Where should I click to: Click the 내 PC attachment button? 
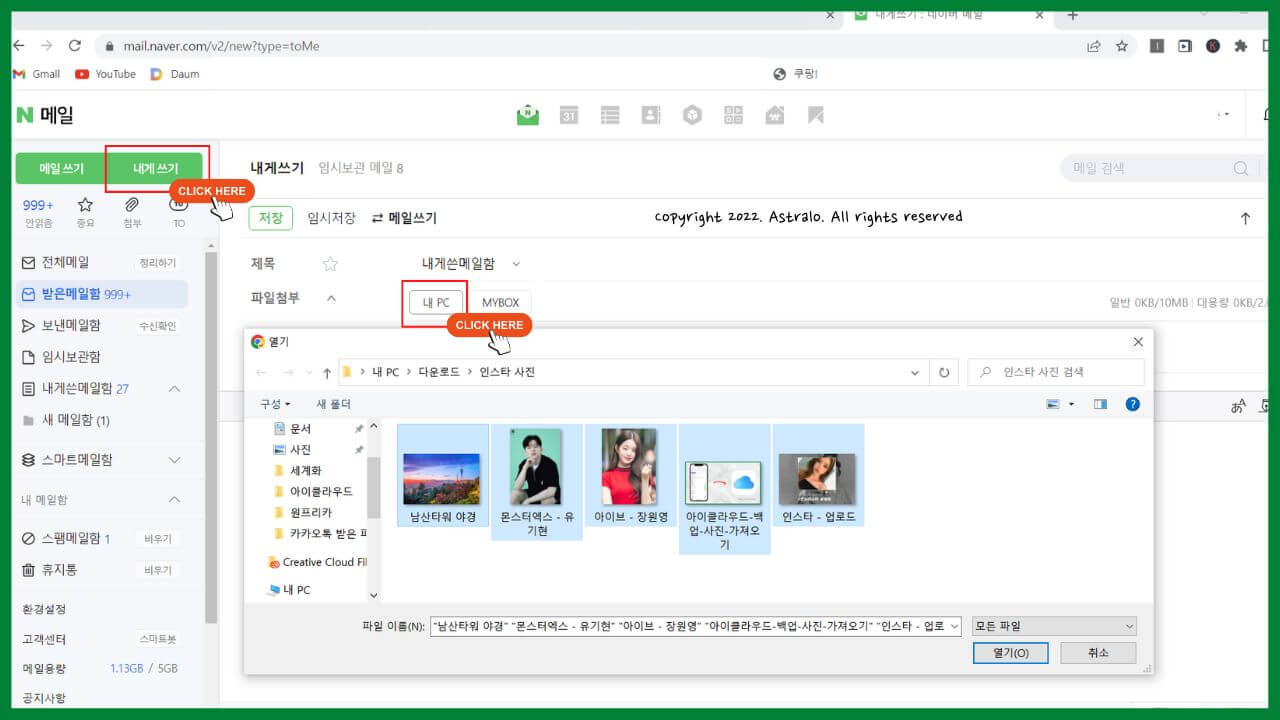click(434, 302)
